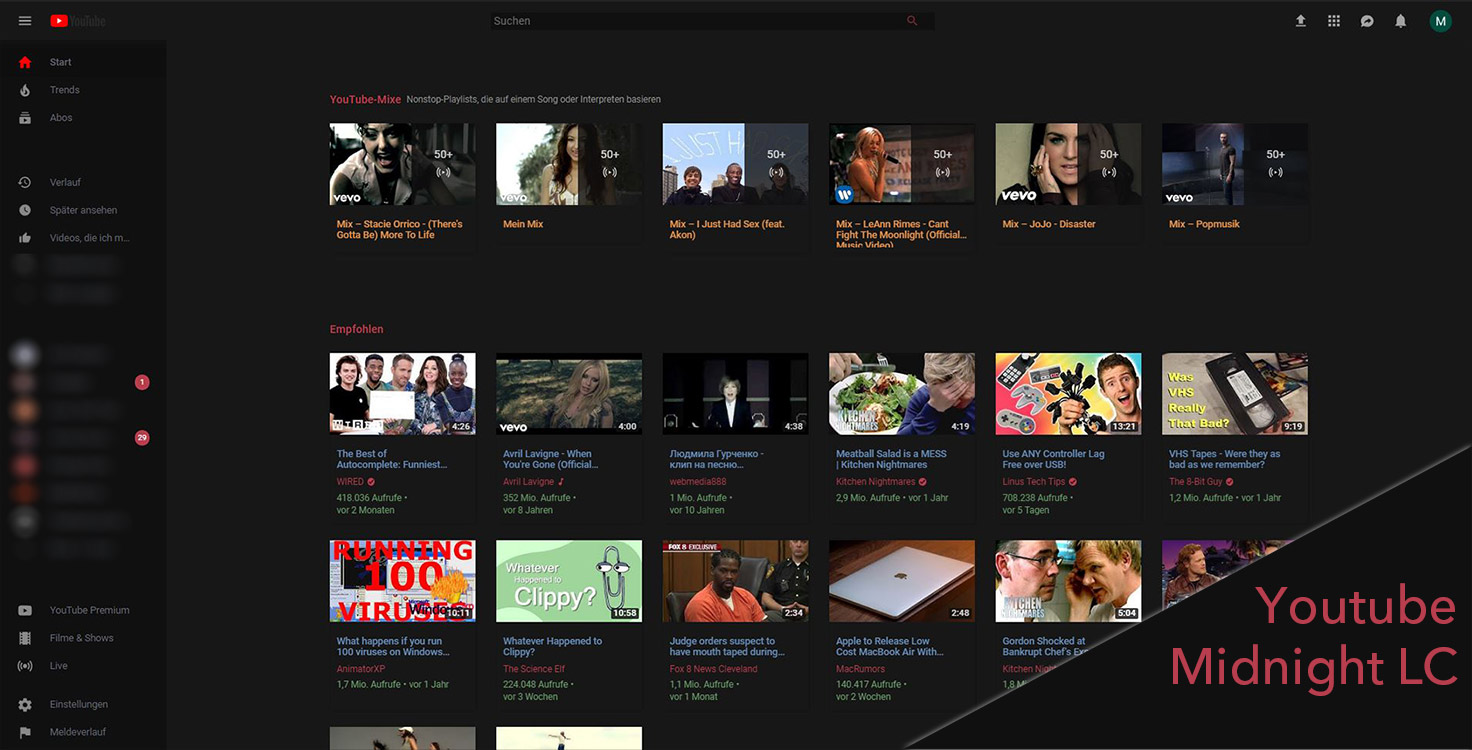Click the Filme & Shows film icon
This screenshot has height=750, width=1472.
pyautogui.click(x=25, y=638)
